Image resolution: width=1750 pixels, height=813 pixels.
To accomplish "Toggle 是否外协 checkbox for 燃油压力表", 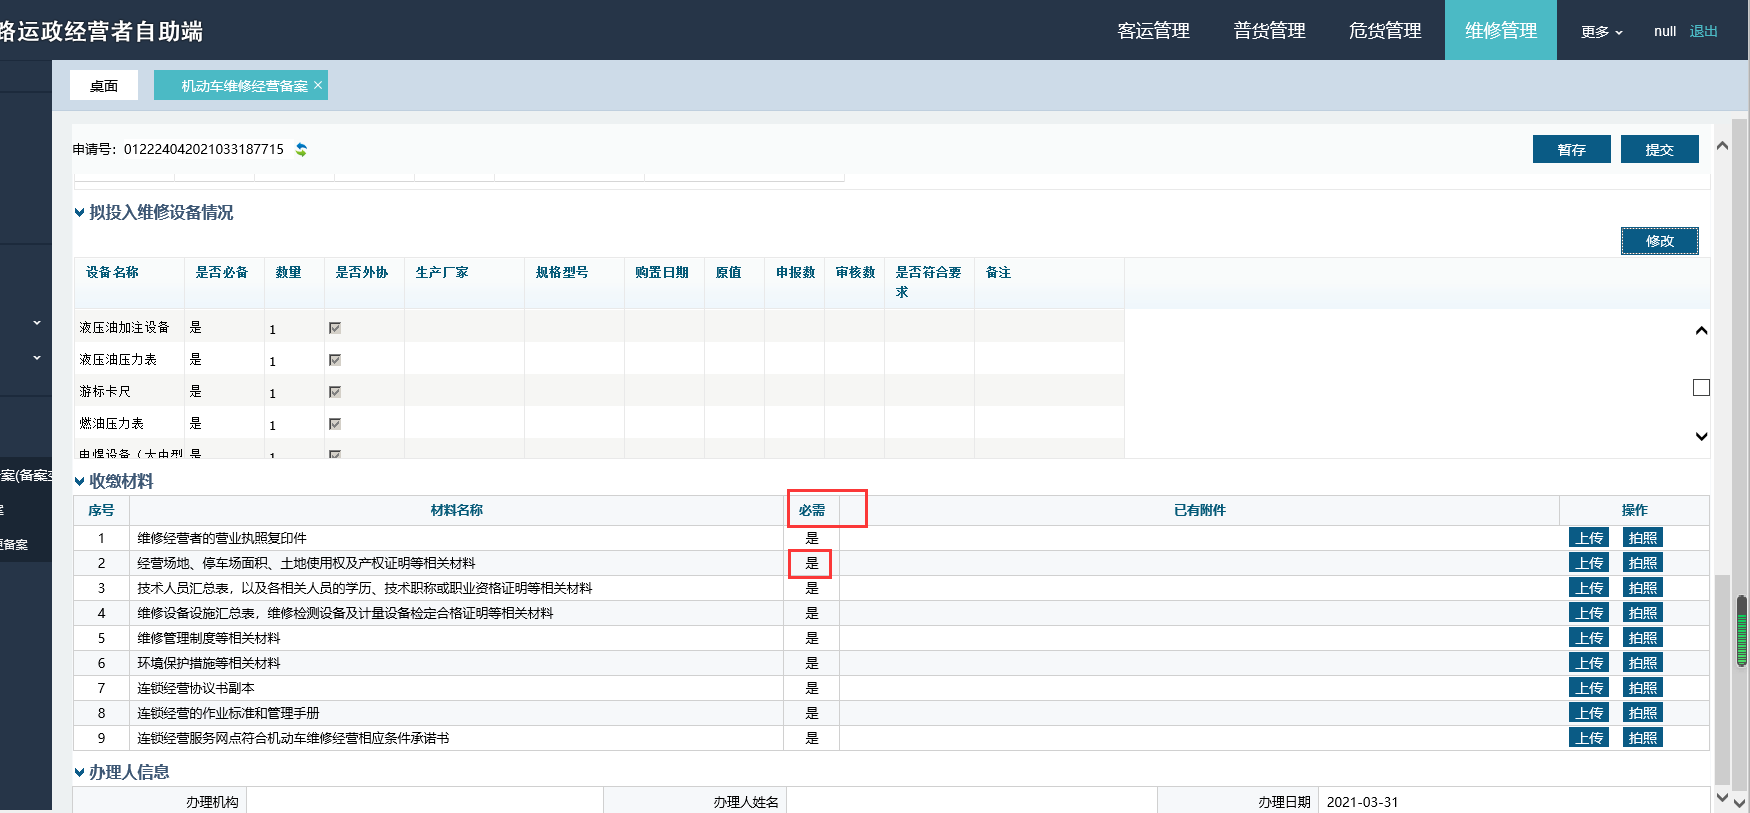I will pos(335,424).
